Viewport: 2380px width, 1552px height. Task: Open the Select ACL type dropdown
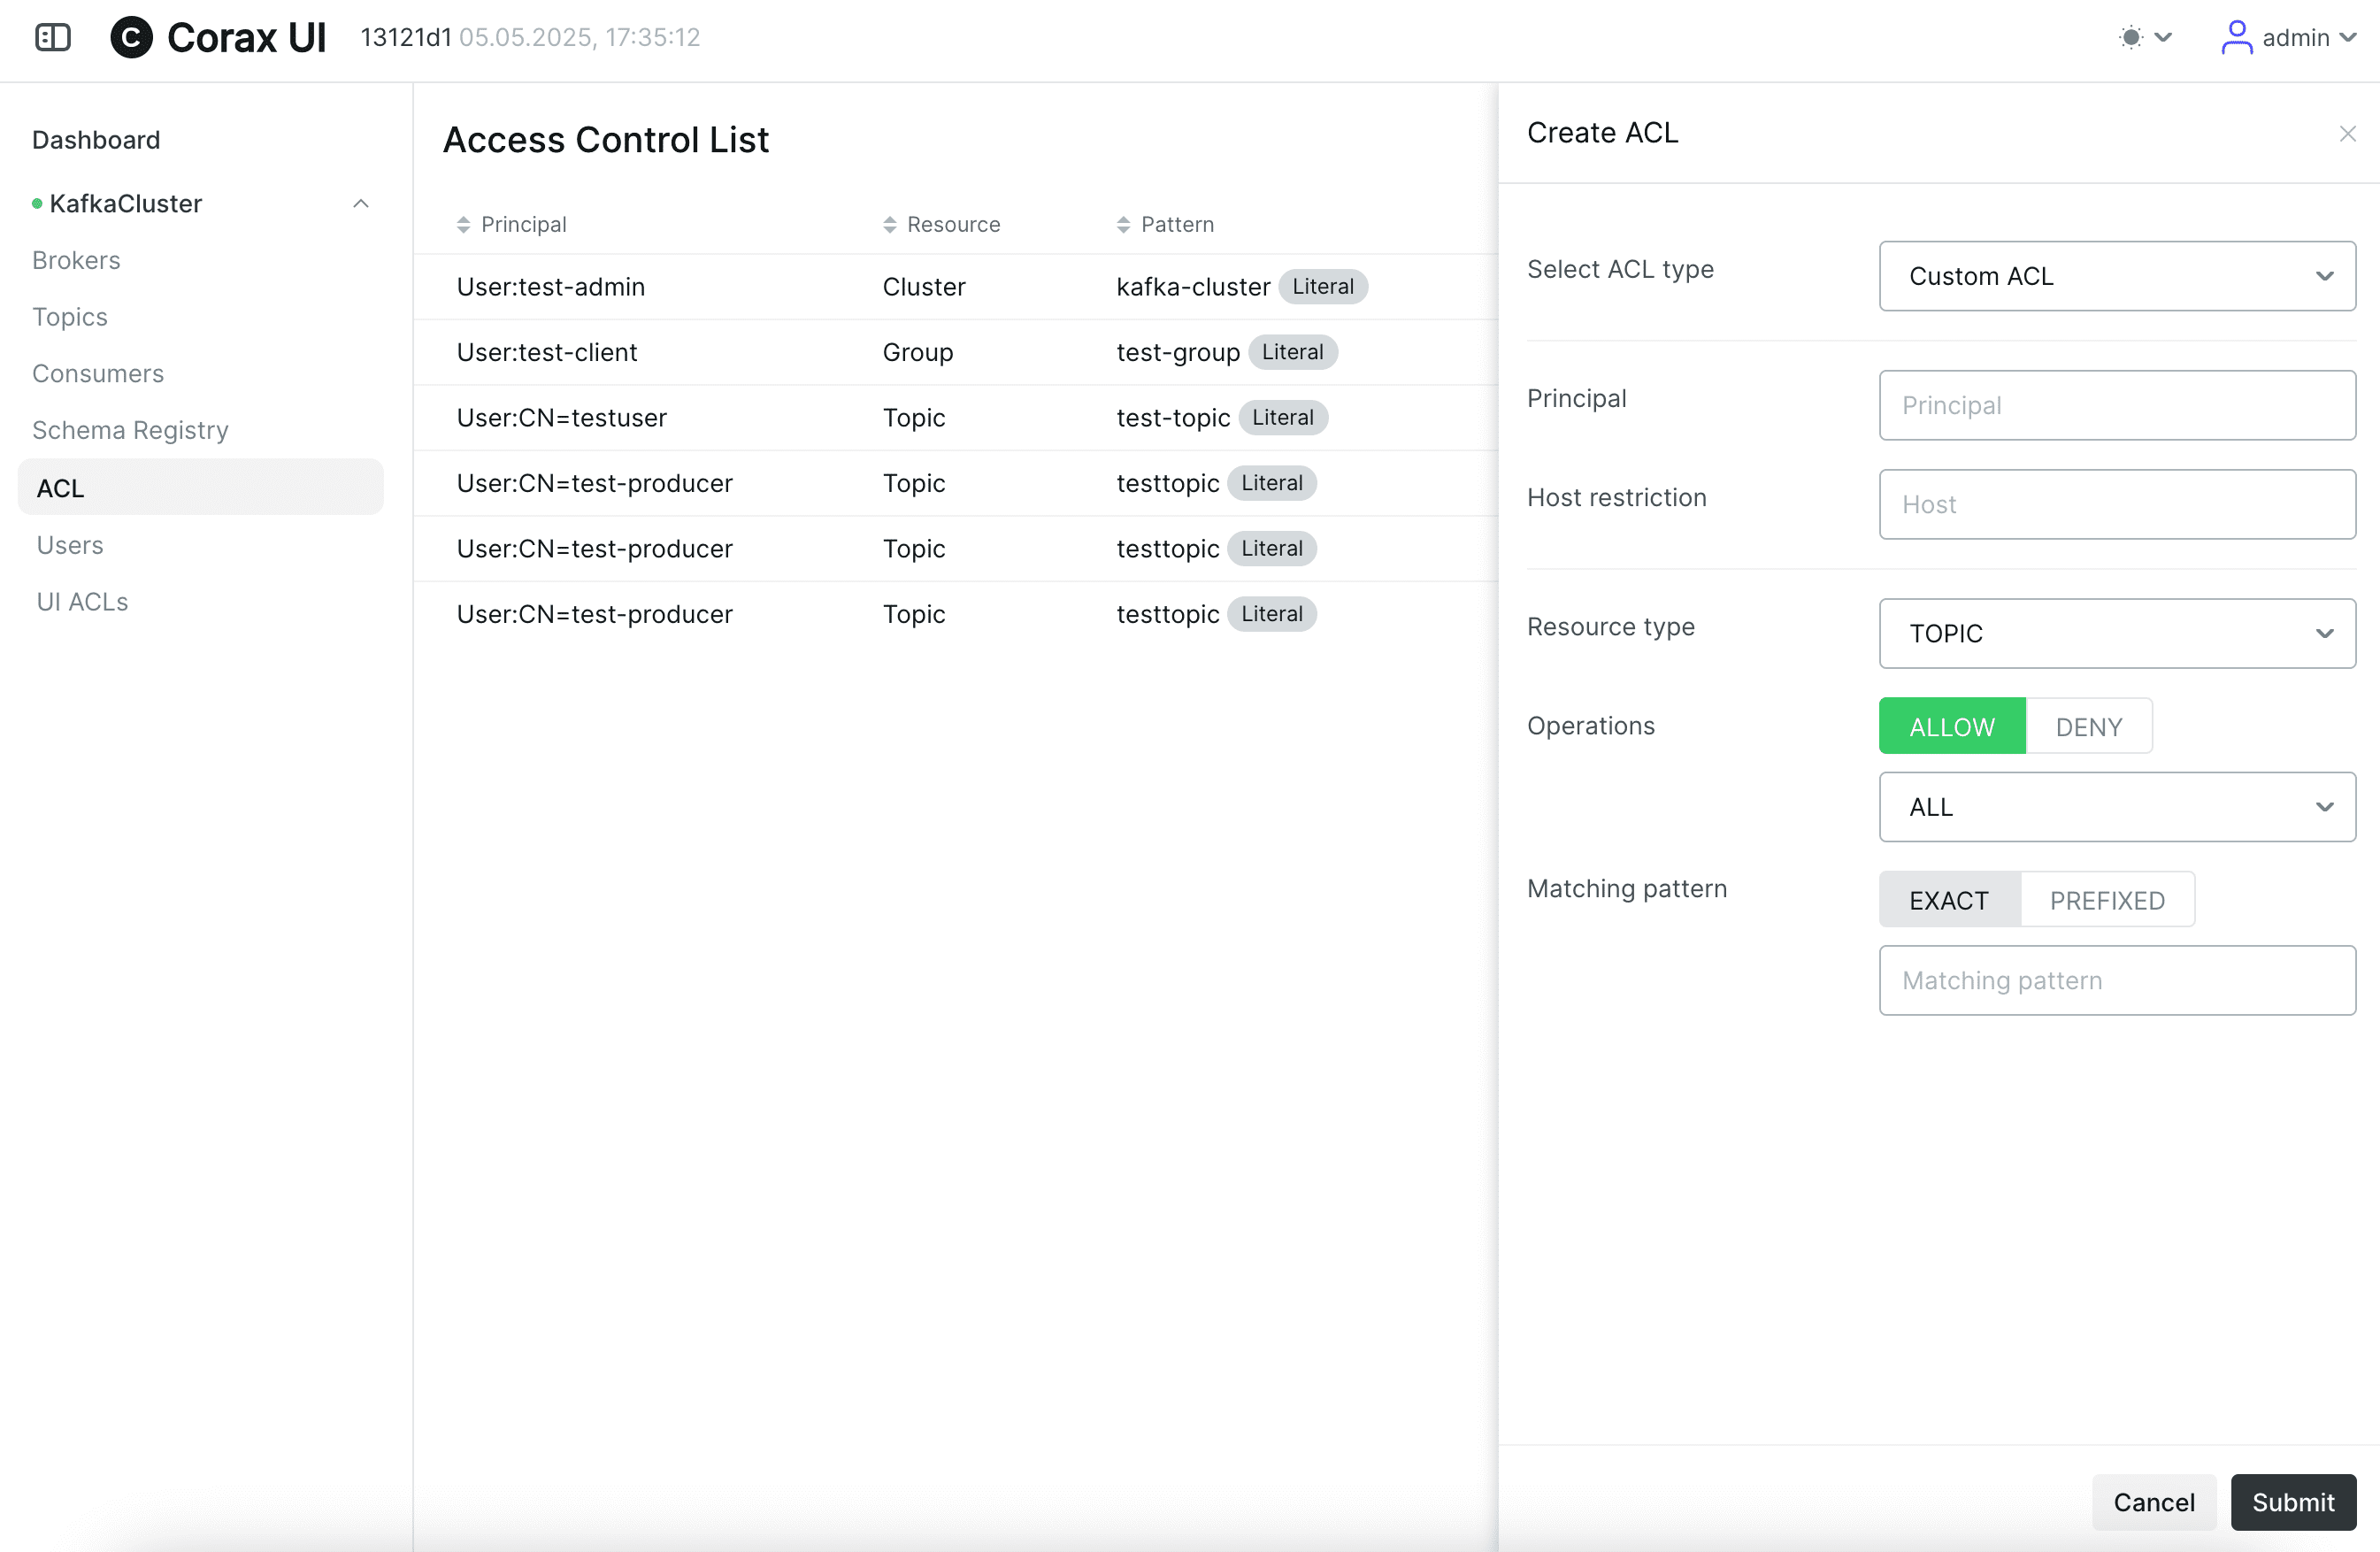(x=2117, y=276)
